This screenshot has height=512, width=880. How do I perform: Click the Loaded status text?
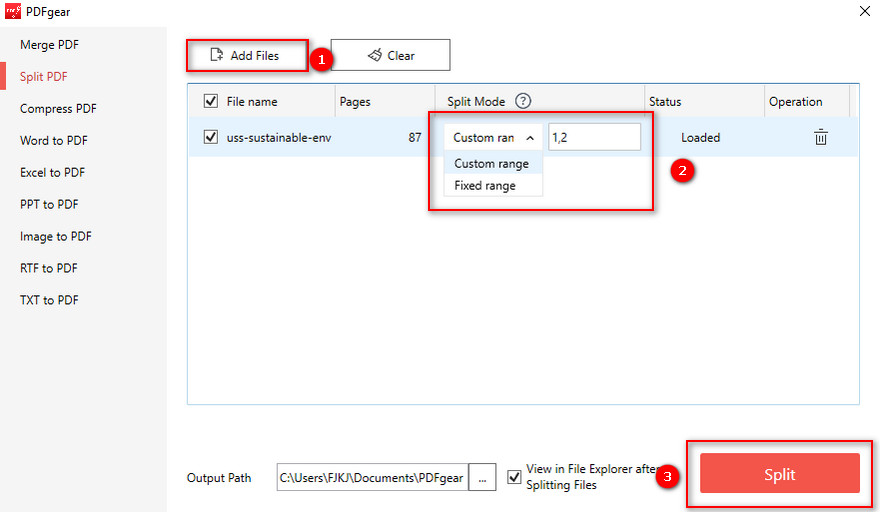700,138
